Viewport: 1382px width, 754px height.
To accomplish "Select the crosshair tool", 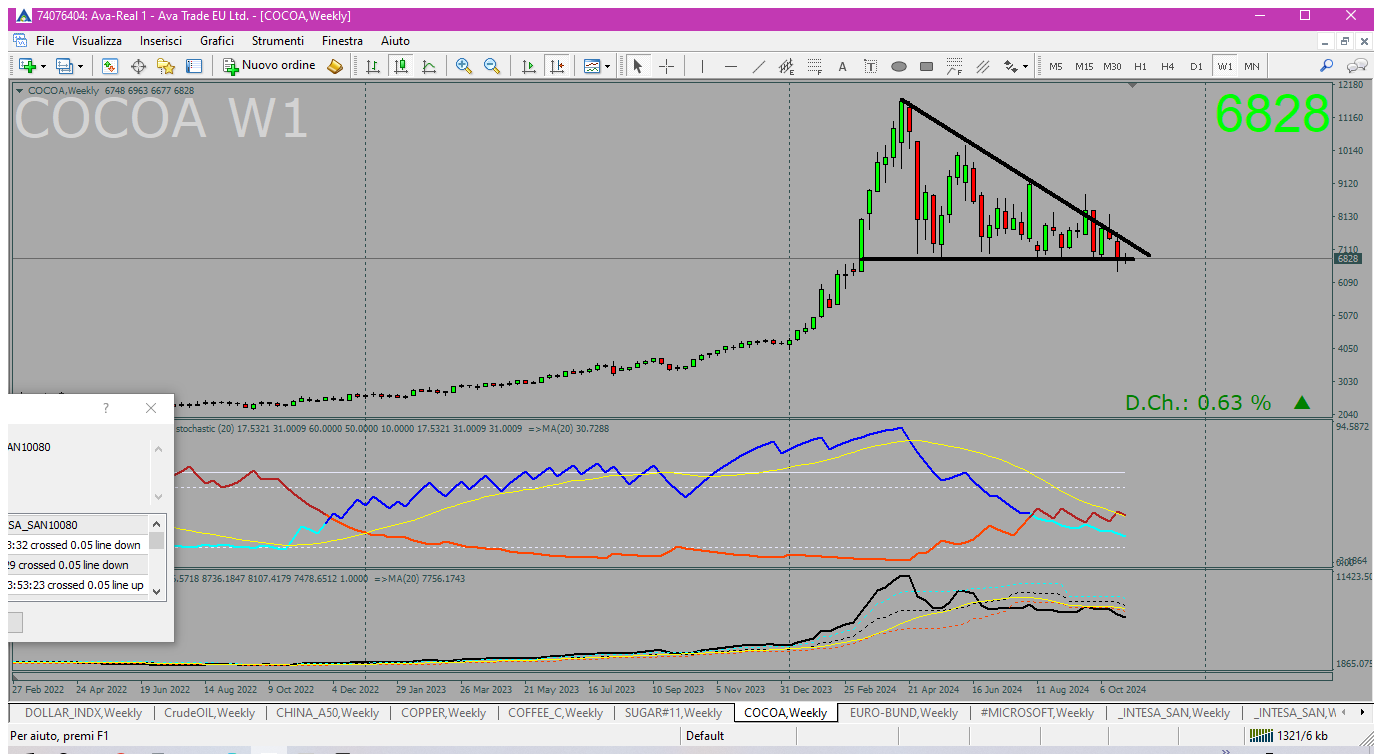I will 666,66.
